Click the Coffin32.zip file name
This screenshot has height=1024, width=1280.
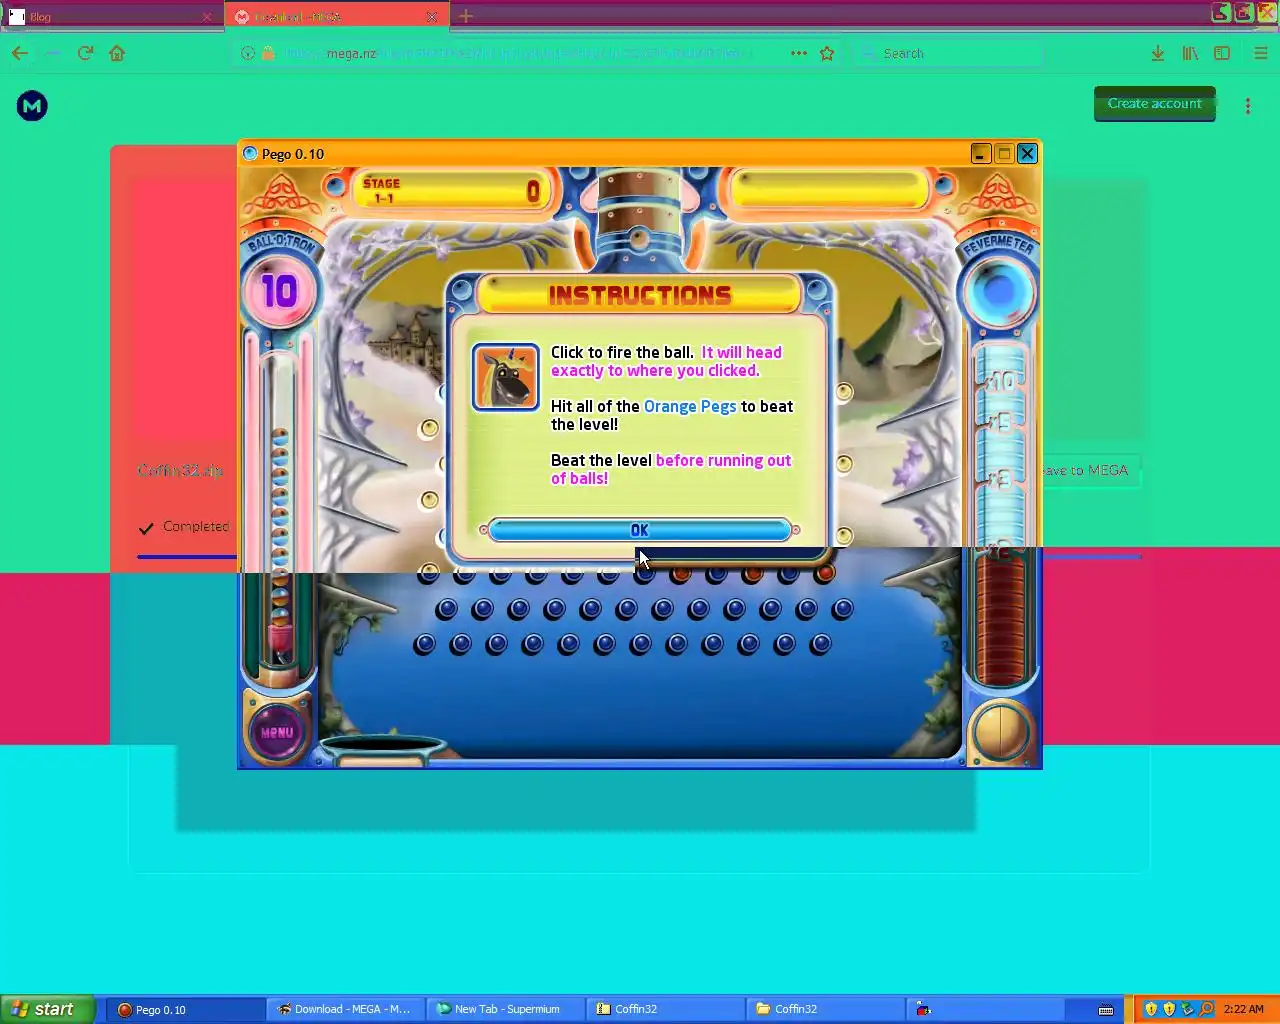(180, 470)
